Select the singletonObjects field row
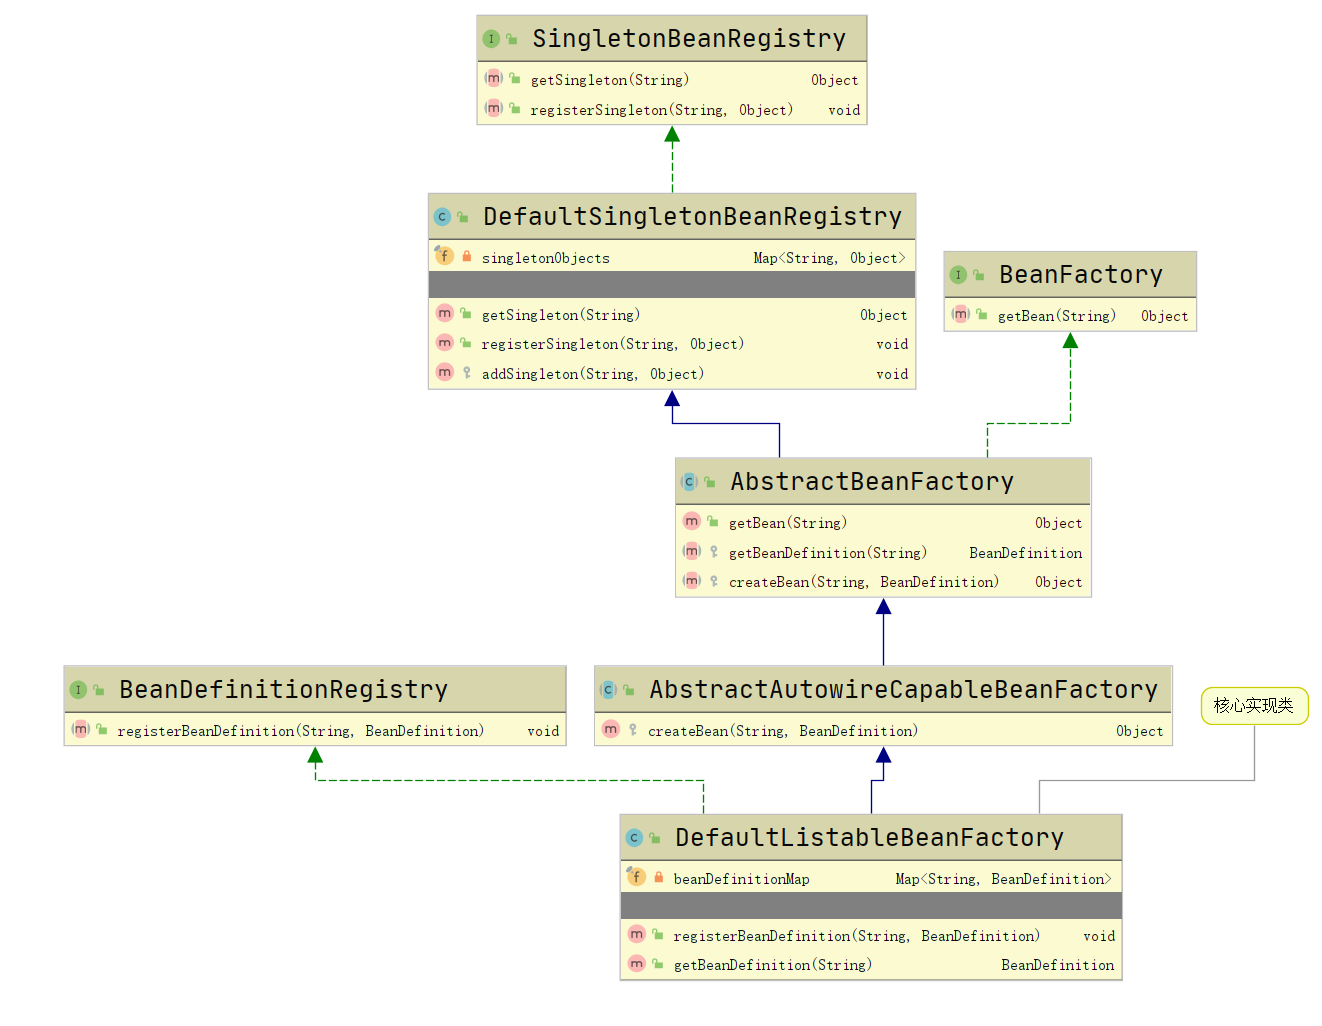Image resolution: width=1322 pixels, height=1026 pixels. [672, 257]
